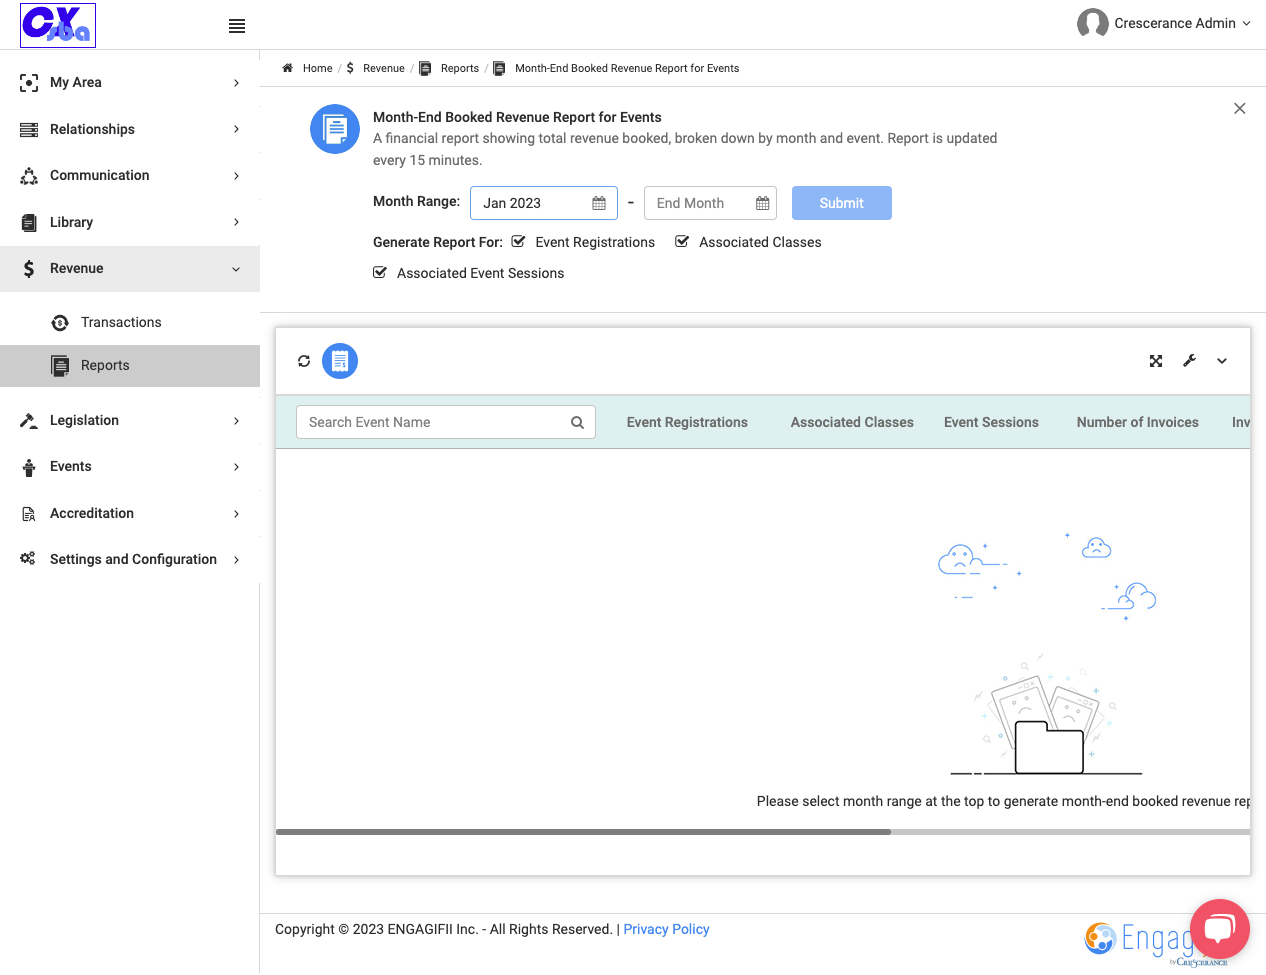
Task: Expand Communication chevron
Action: [236, 176]
